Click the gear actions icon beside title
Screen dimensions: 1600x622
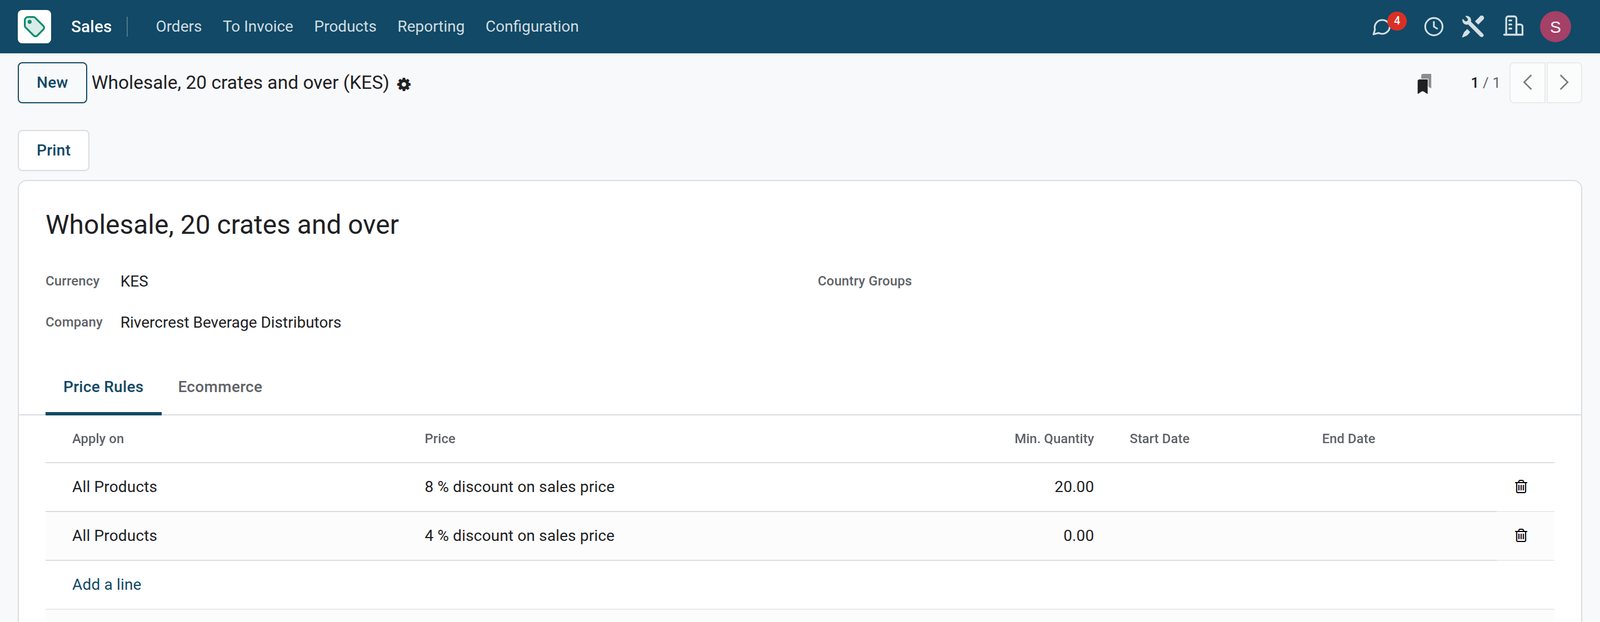404,85
